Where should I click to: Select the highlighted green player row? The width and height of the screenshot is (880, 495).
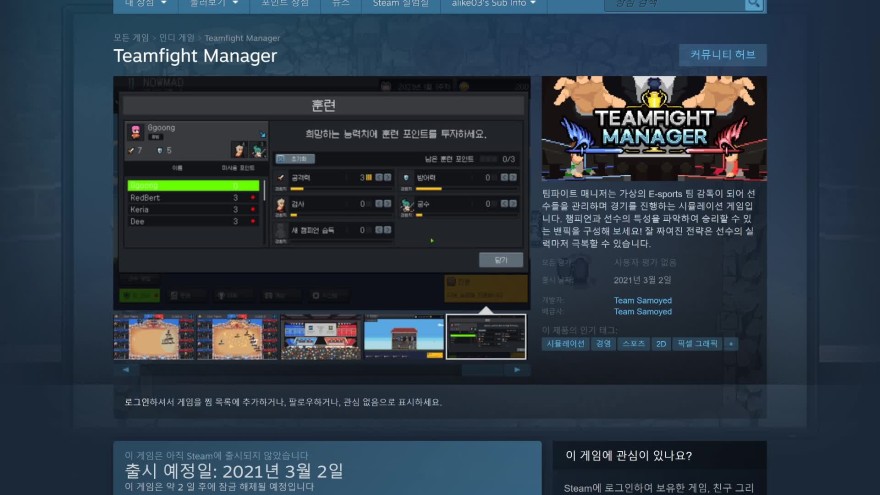tap(193, 185)
